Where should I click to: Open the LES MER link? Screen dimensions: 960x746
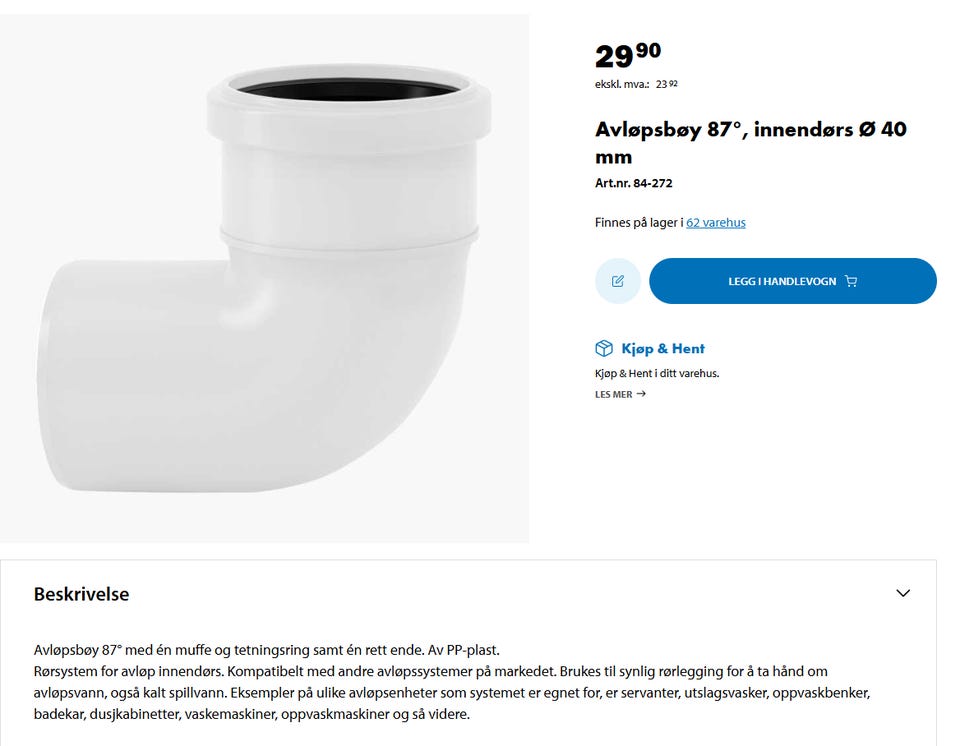click(x=614, y=394)
